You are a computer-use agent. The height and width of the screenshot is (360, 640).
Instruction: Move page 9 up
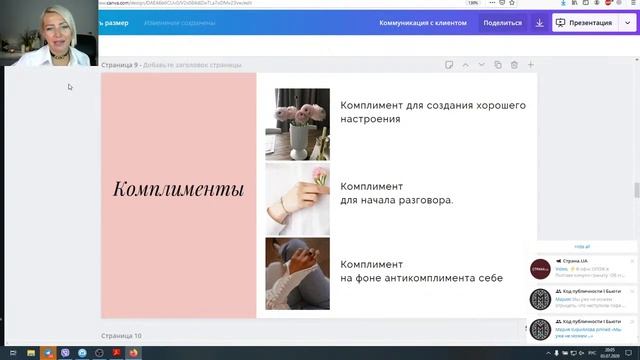click(x=465, y=65)
